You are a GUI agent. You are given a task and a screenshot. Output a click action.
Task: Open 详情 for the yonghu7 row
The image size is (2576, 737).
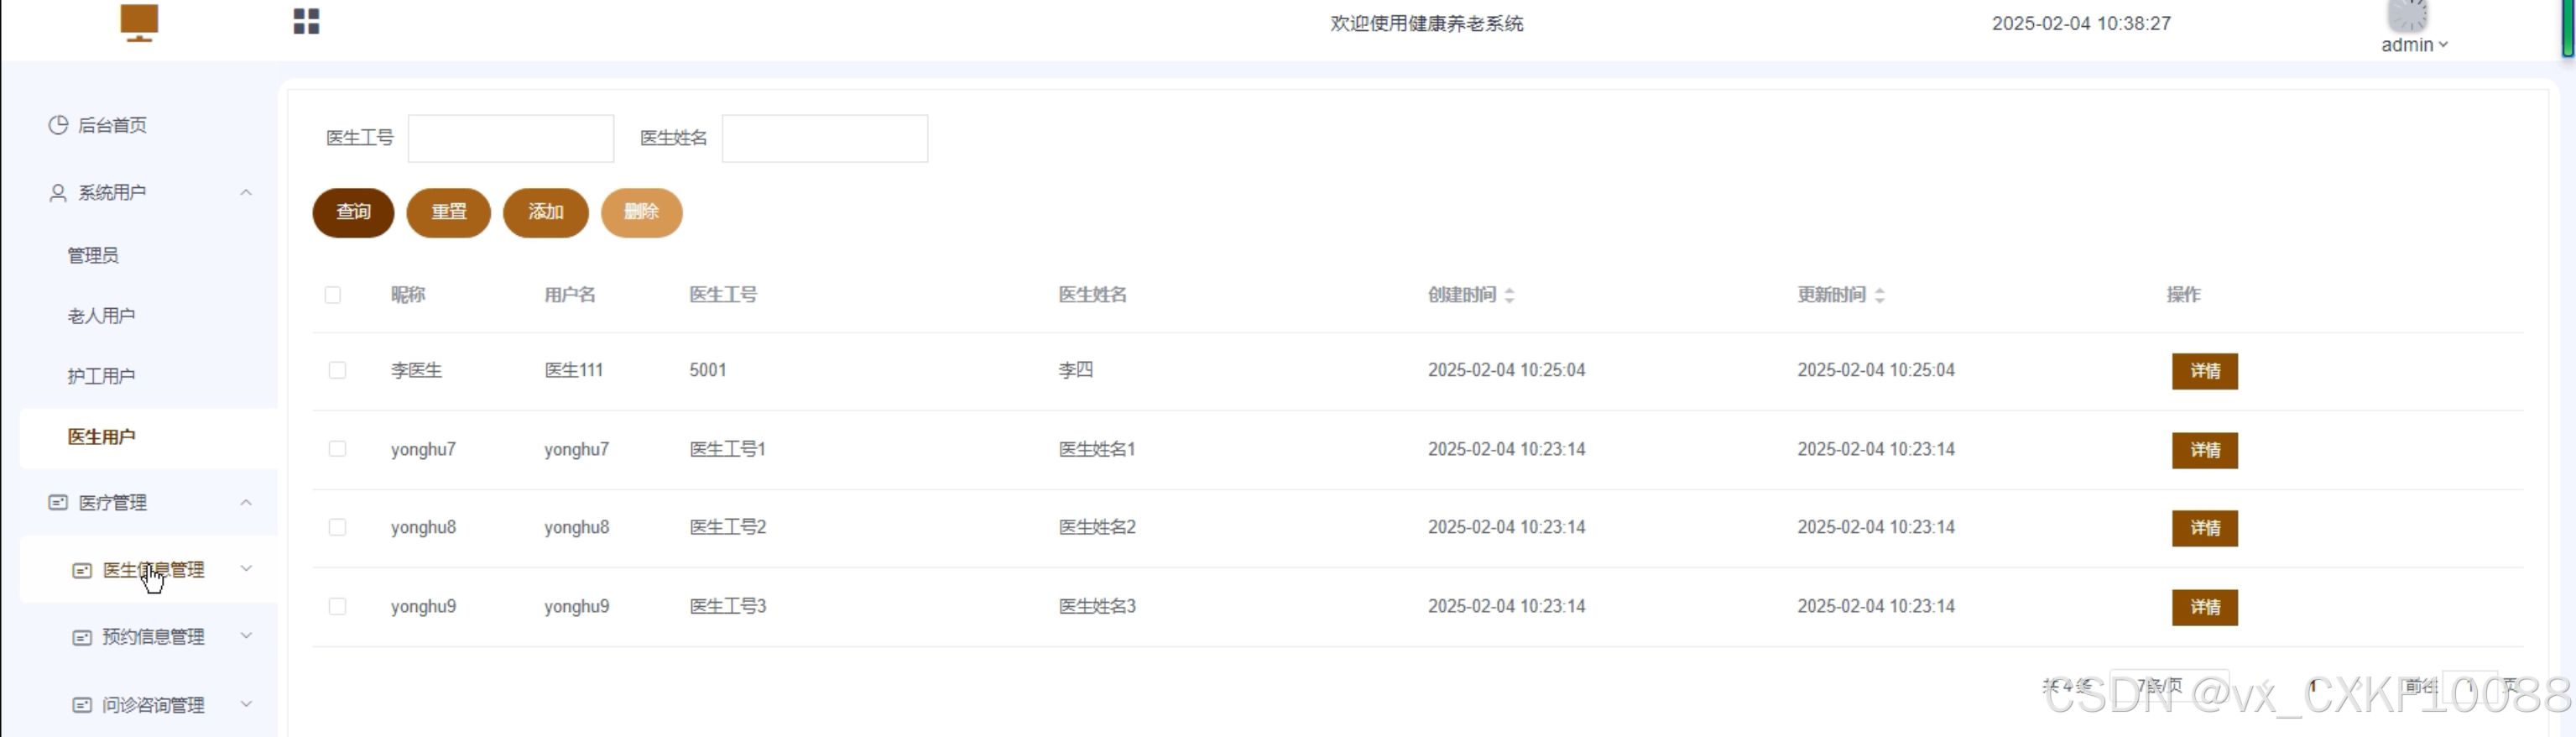pos(2204,450)
